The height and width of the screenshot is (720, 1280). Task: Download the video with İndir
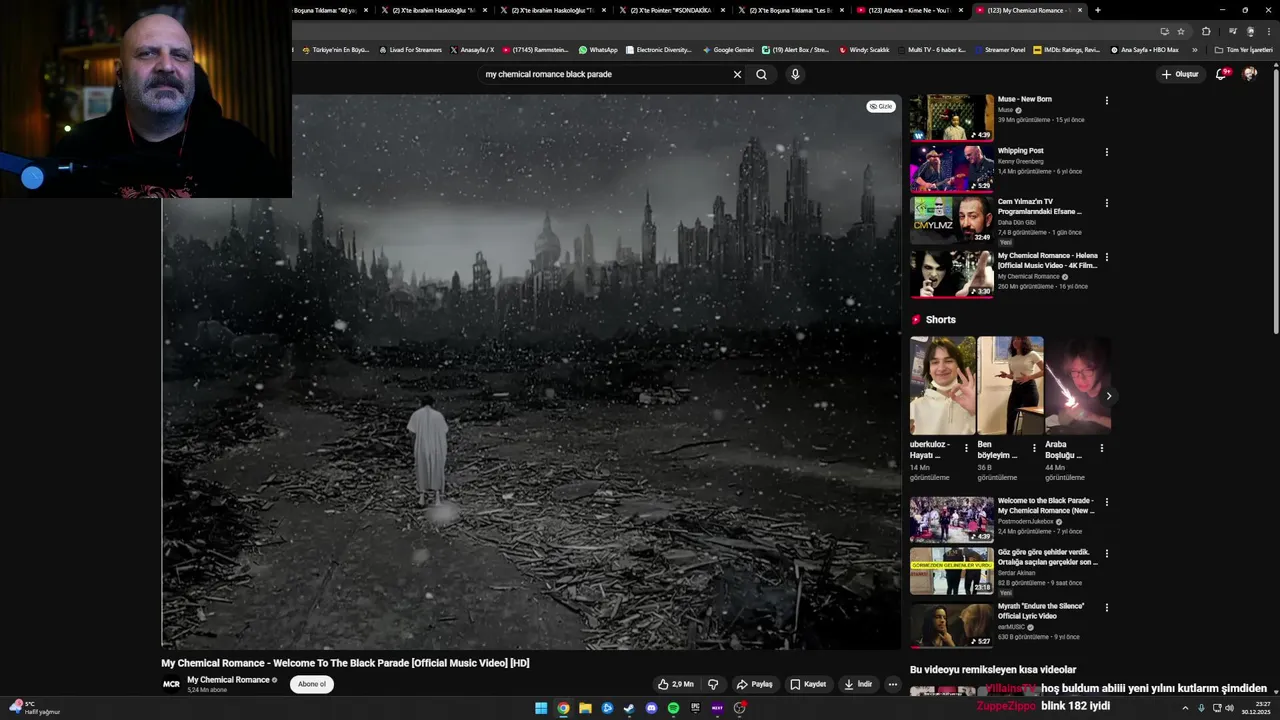click(x=858, y=684)
